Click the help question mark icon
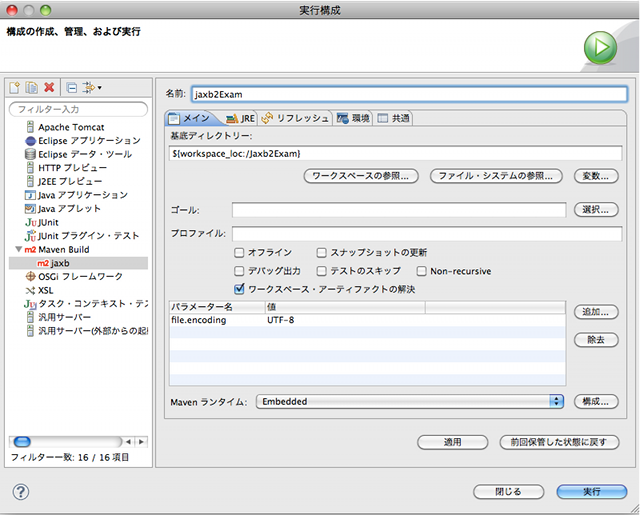 tap(20, 491)
